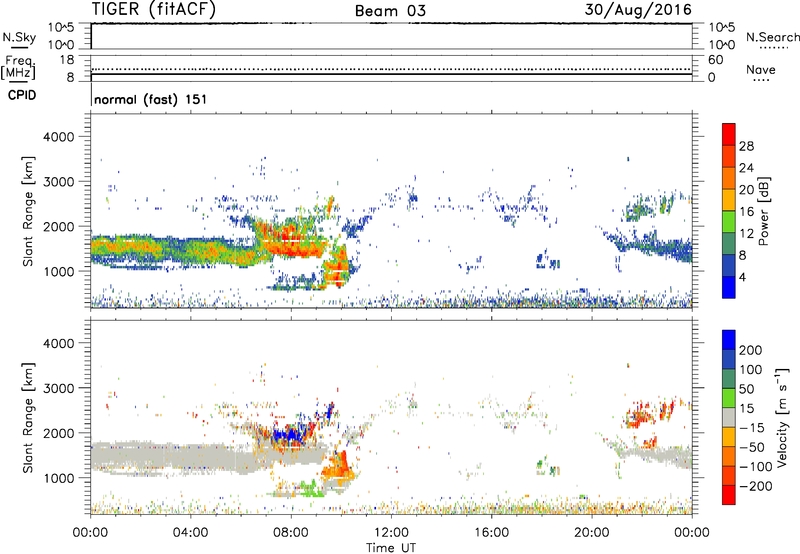Click the "Nave" legend label
The image size is (800, 554).
coord(760,69)
